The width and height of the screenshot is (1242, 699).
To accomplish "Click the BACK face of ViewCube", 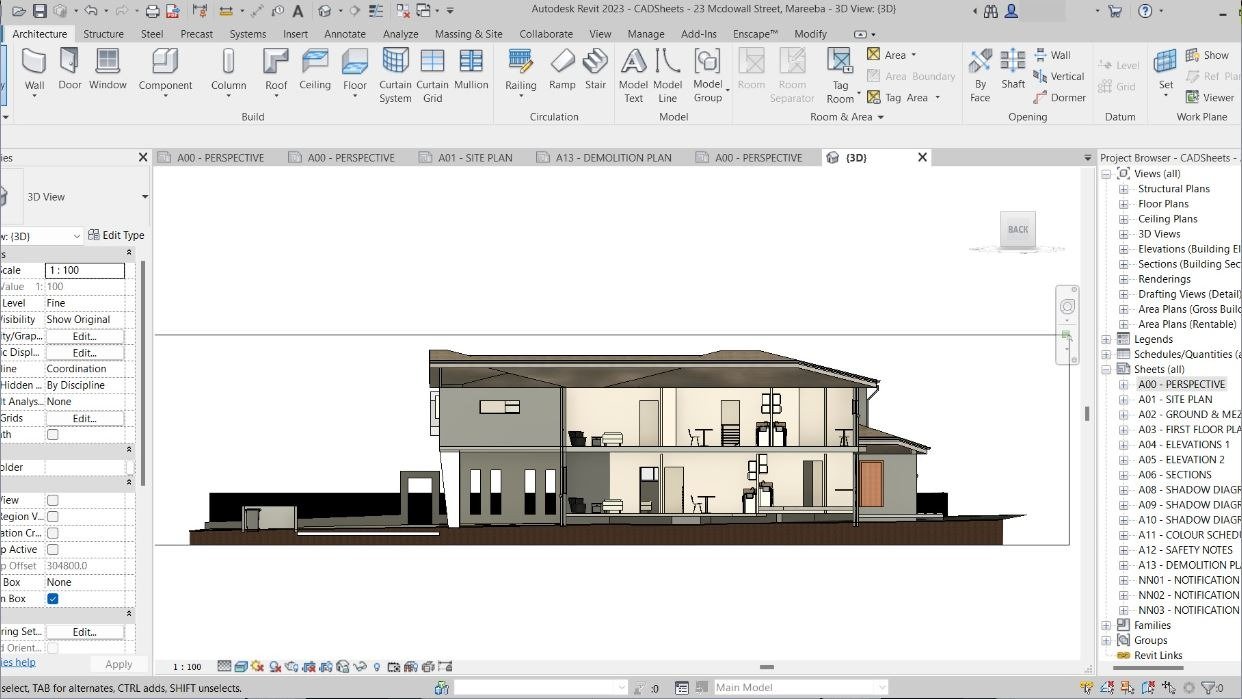I will (x=1018, y=230).
